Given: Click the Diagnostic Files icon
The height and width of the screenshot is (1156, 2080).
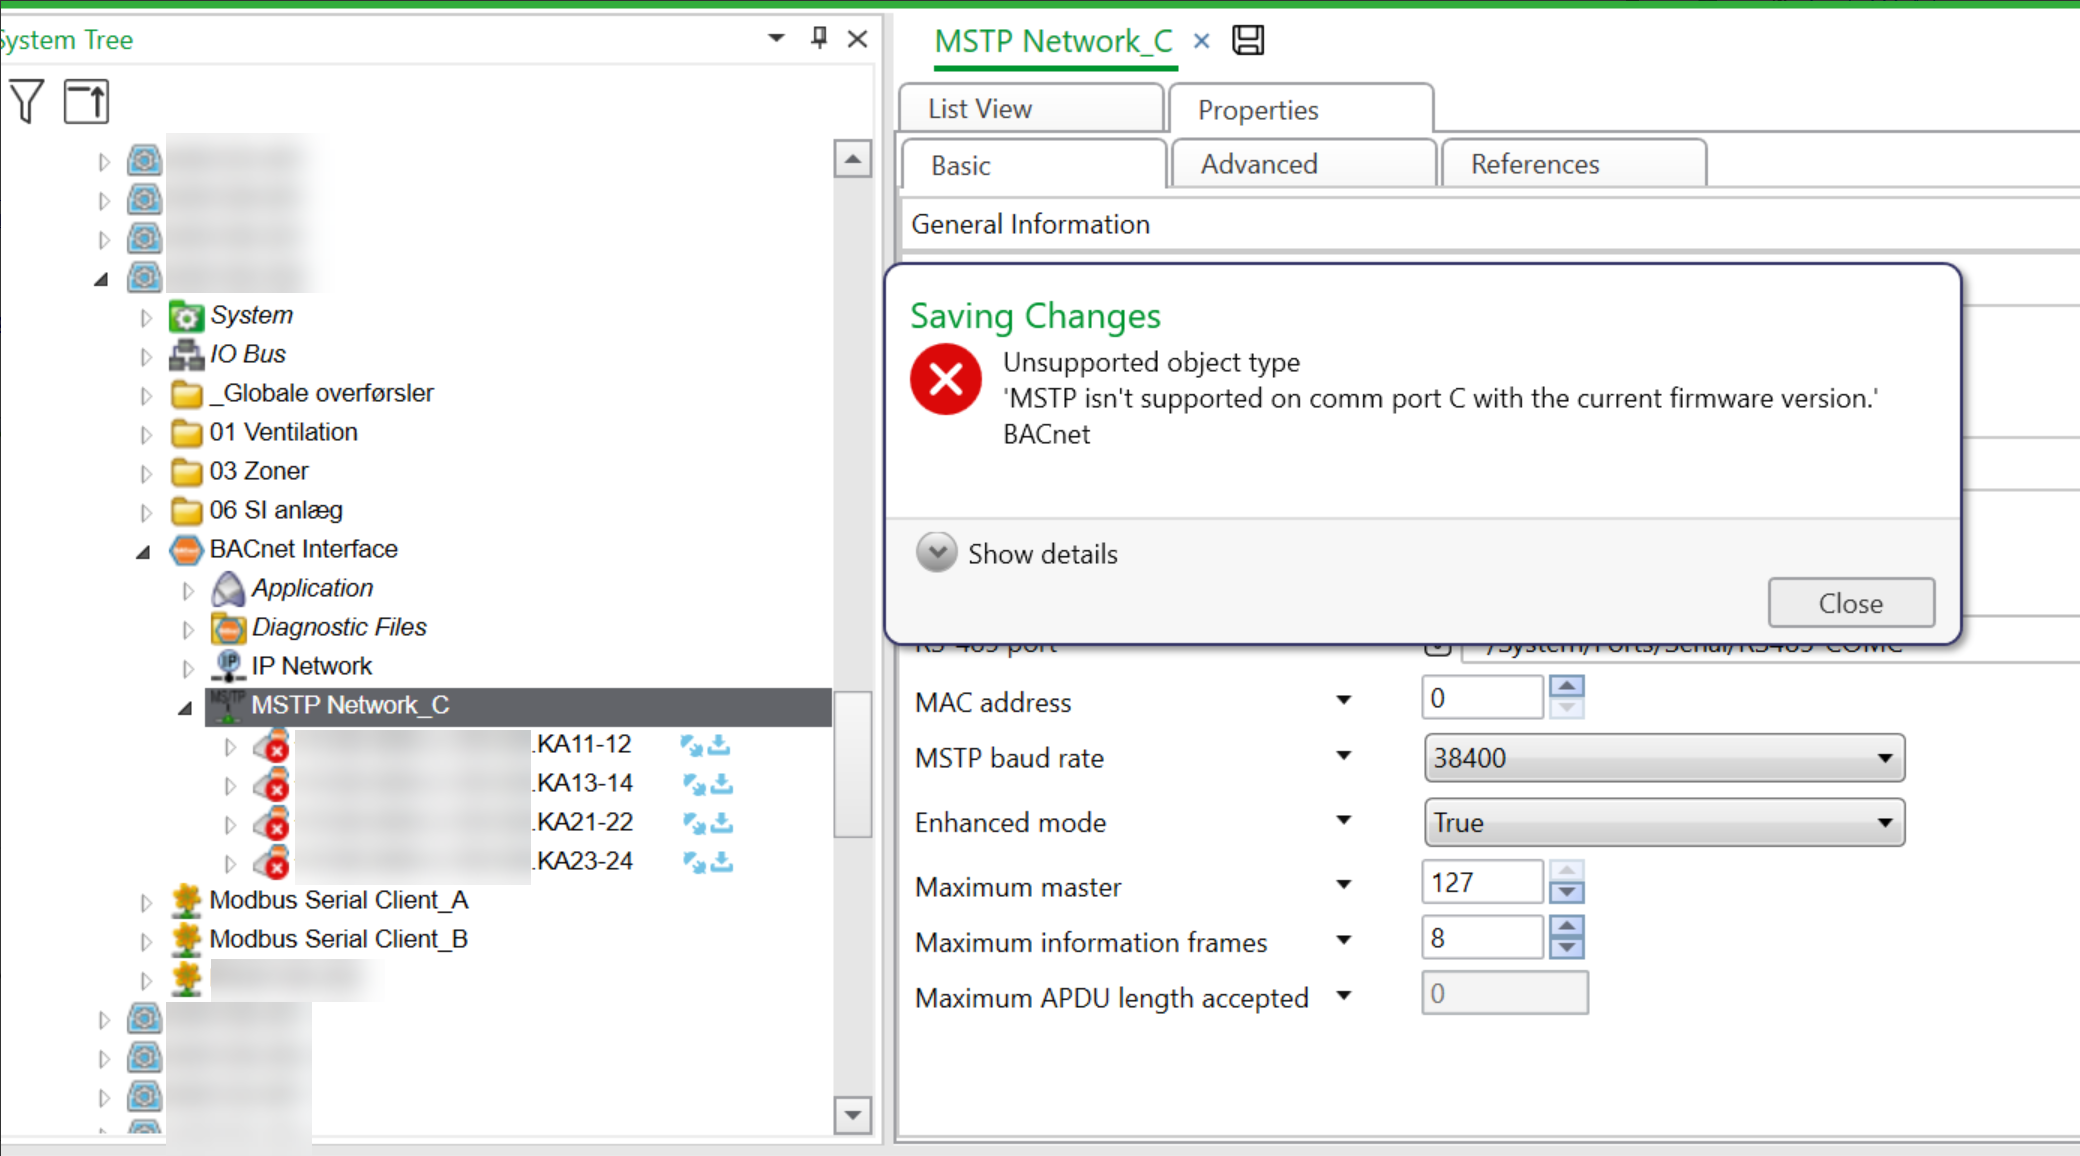Looking at the screenshot, I should click(228, 628).
